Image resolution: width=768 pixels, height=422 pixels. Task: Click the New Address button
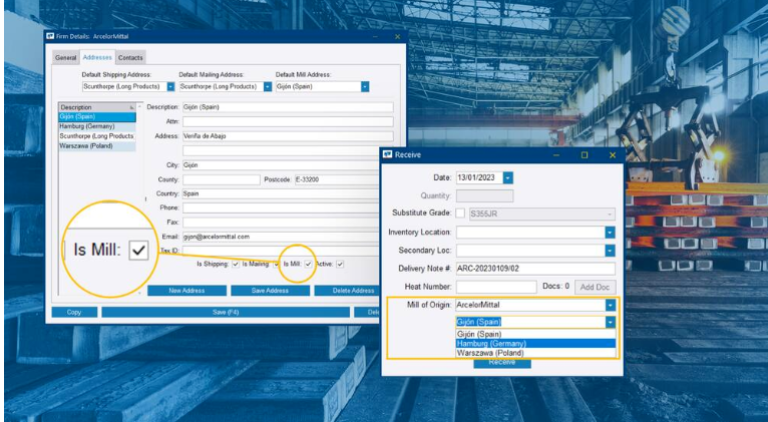click(x=187, y=291)
